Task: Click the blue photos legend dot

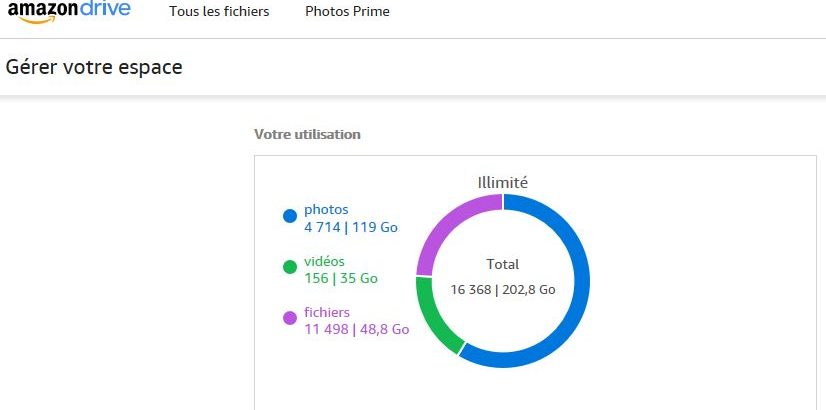Action: (x=290, y=216)
